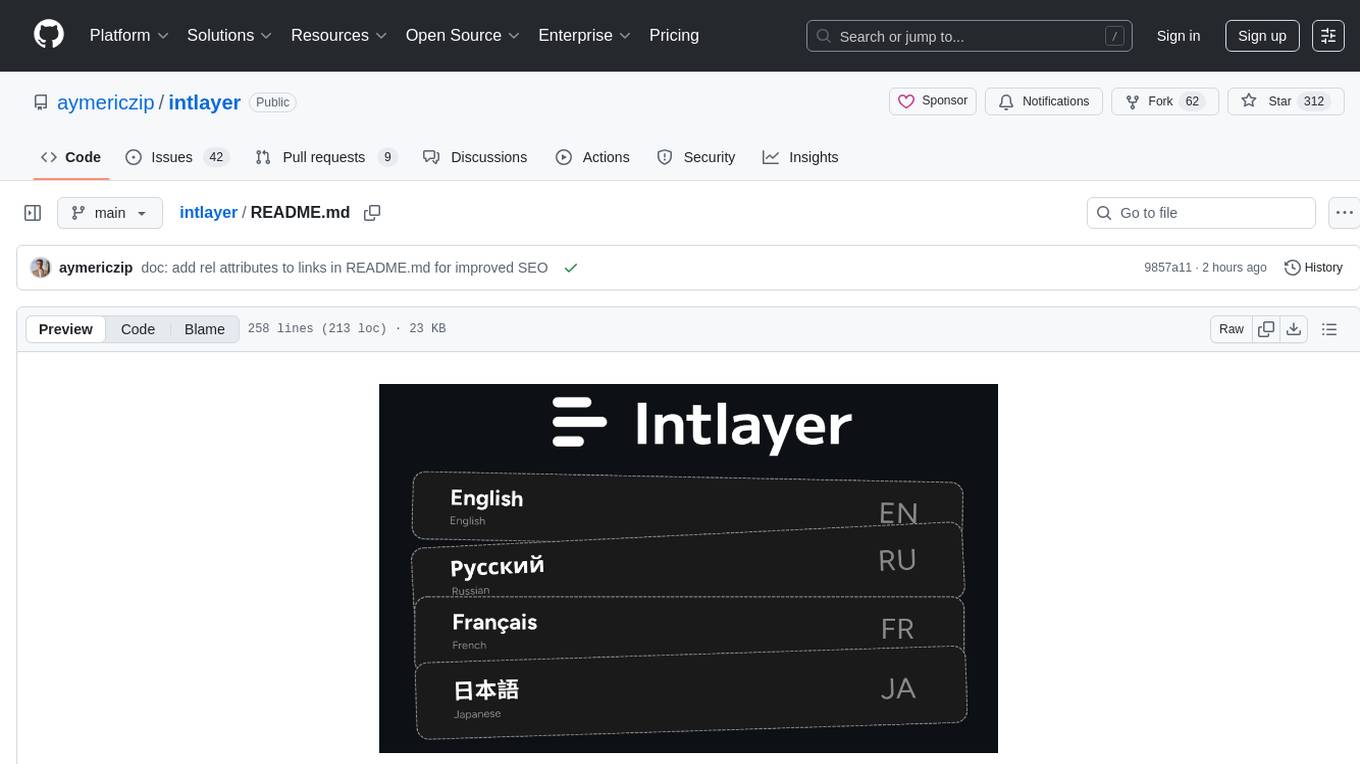Click the Issues counter 42
Image resolution: width=1360 pixels, height=764 pixels.
215,157
